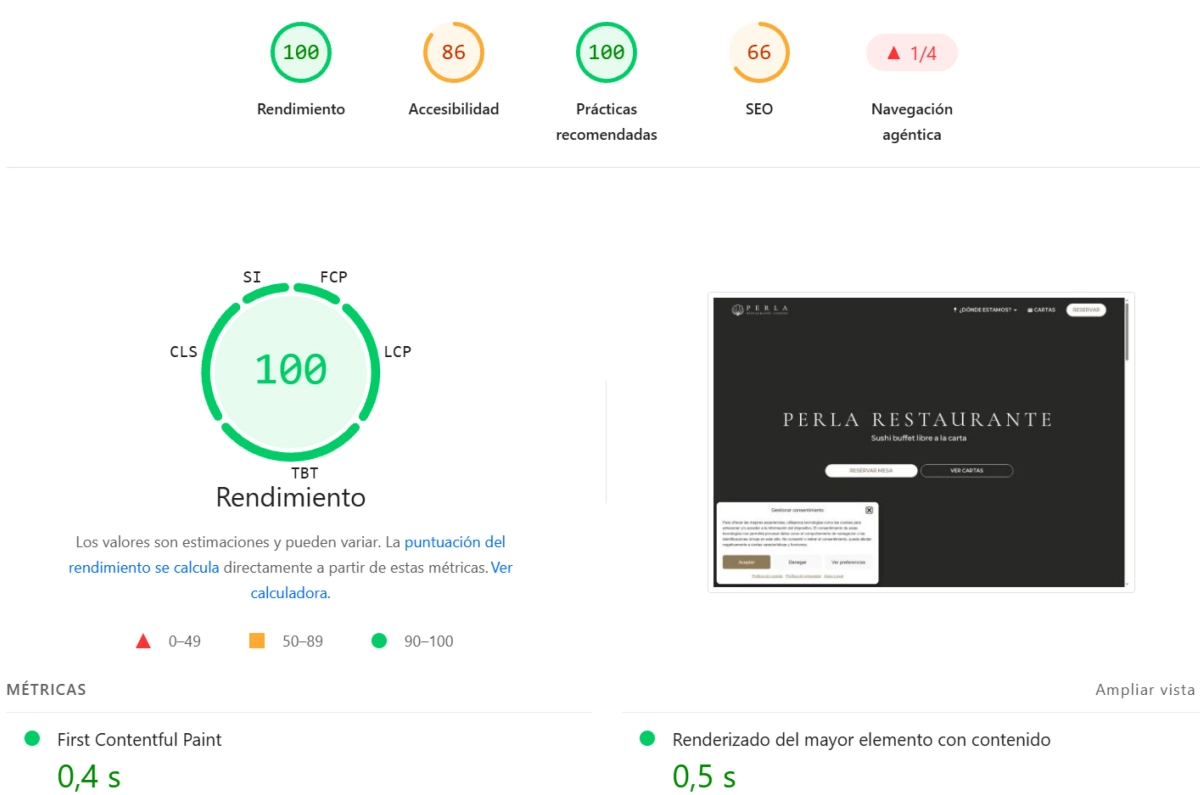Click 'Renderizado del mayor elemento con contenido' title
Image resolution: width=1200 pixels, height=795 pixels.
coord(861,740)
